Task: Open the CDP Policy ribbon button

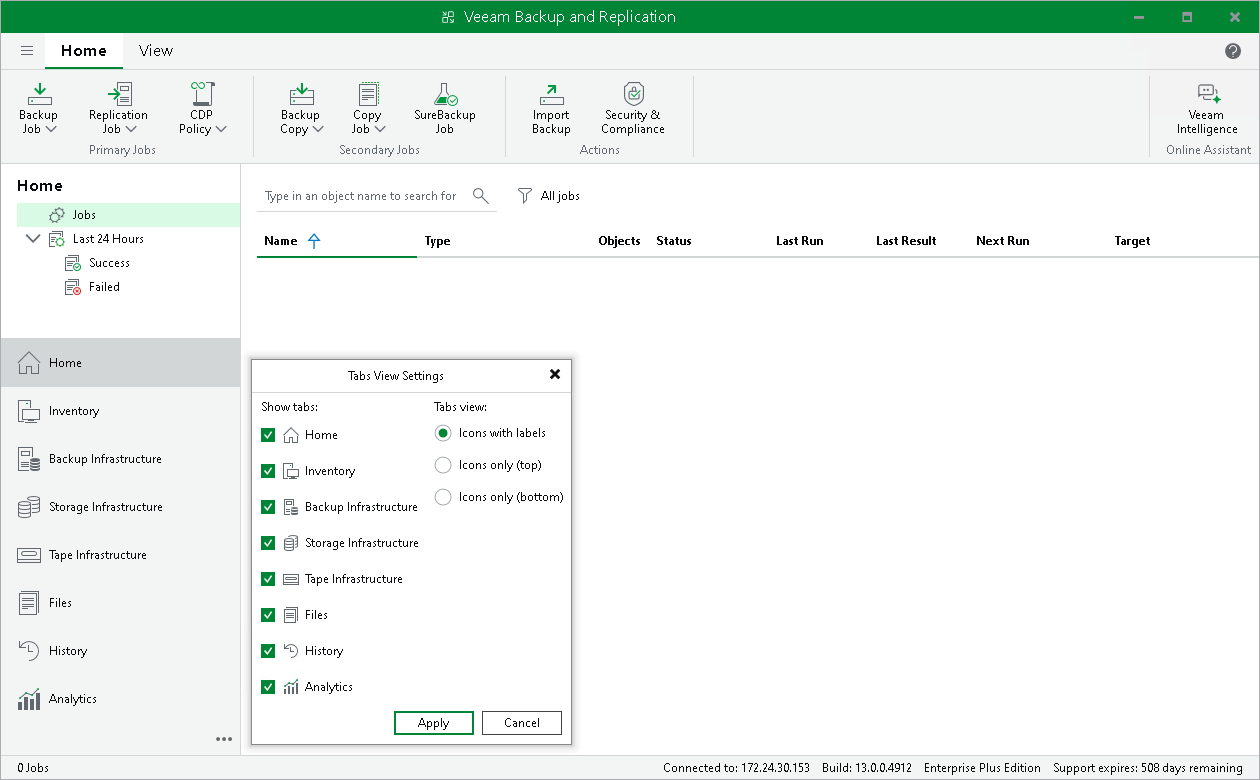Action: (x=202, y=108)
